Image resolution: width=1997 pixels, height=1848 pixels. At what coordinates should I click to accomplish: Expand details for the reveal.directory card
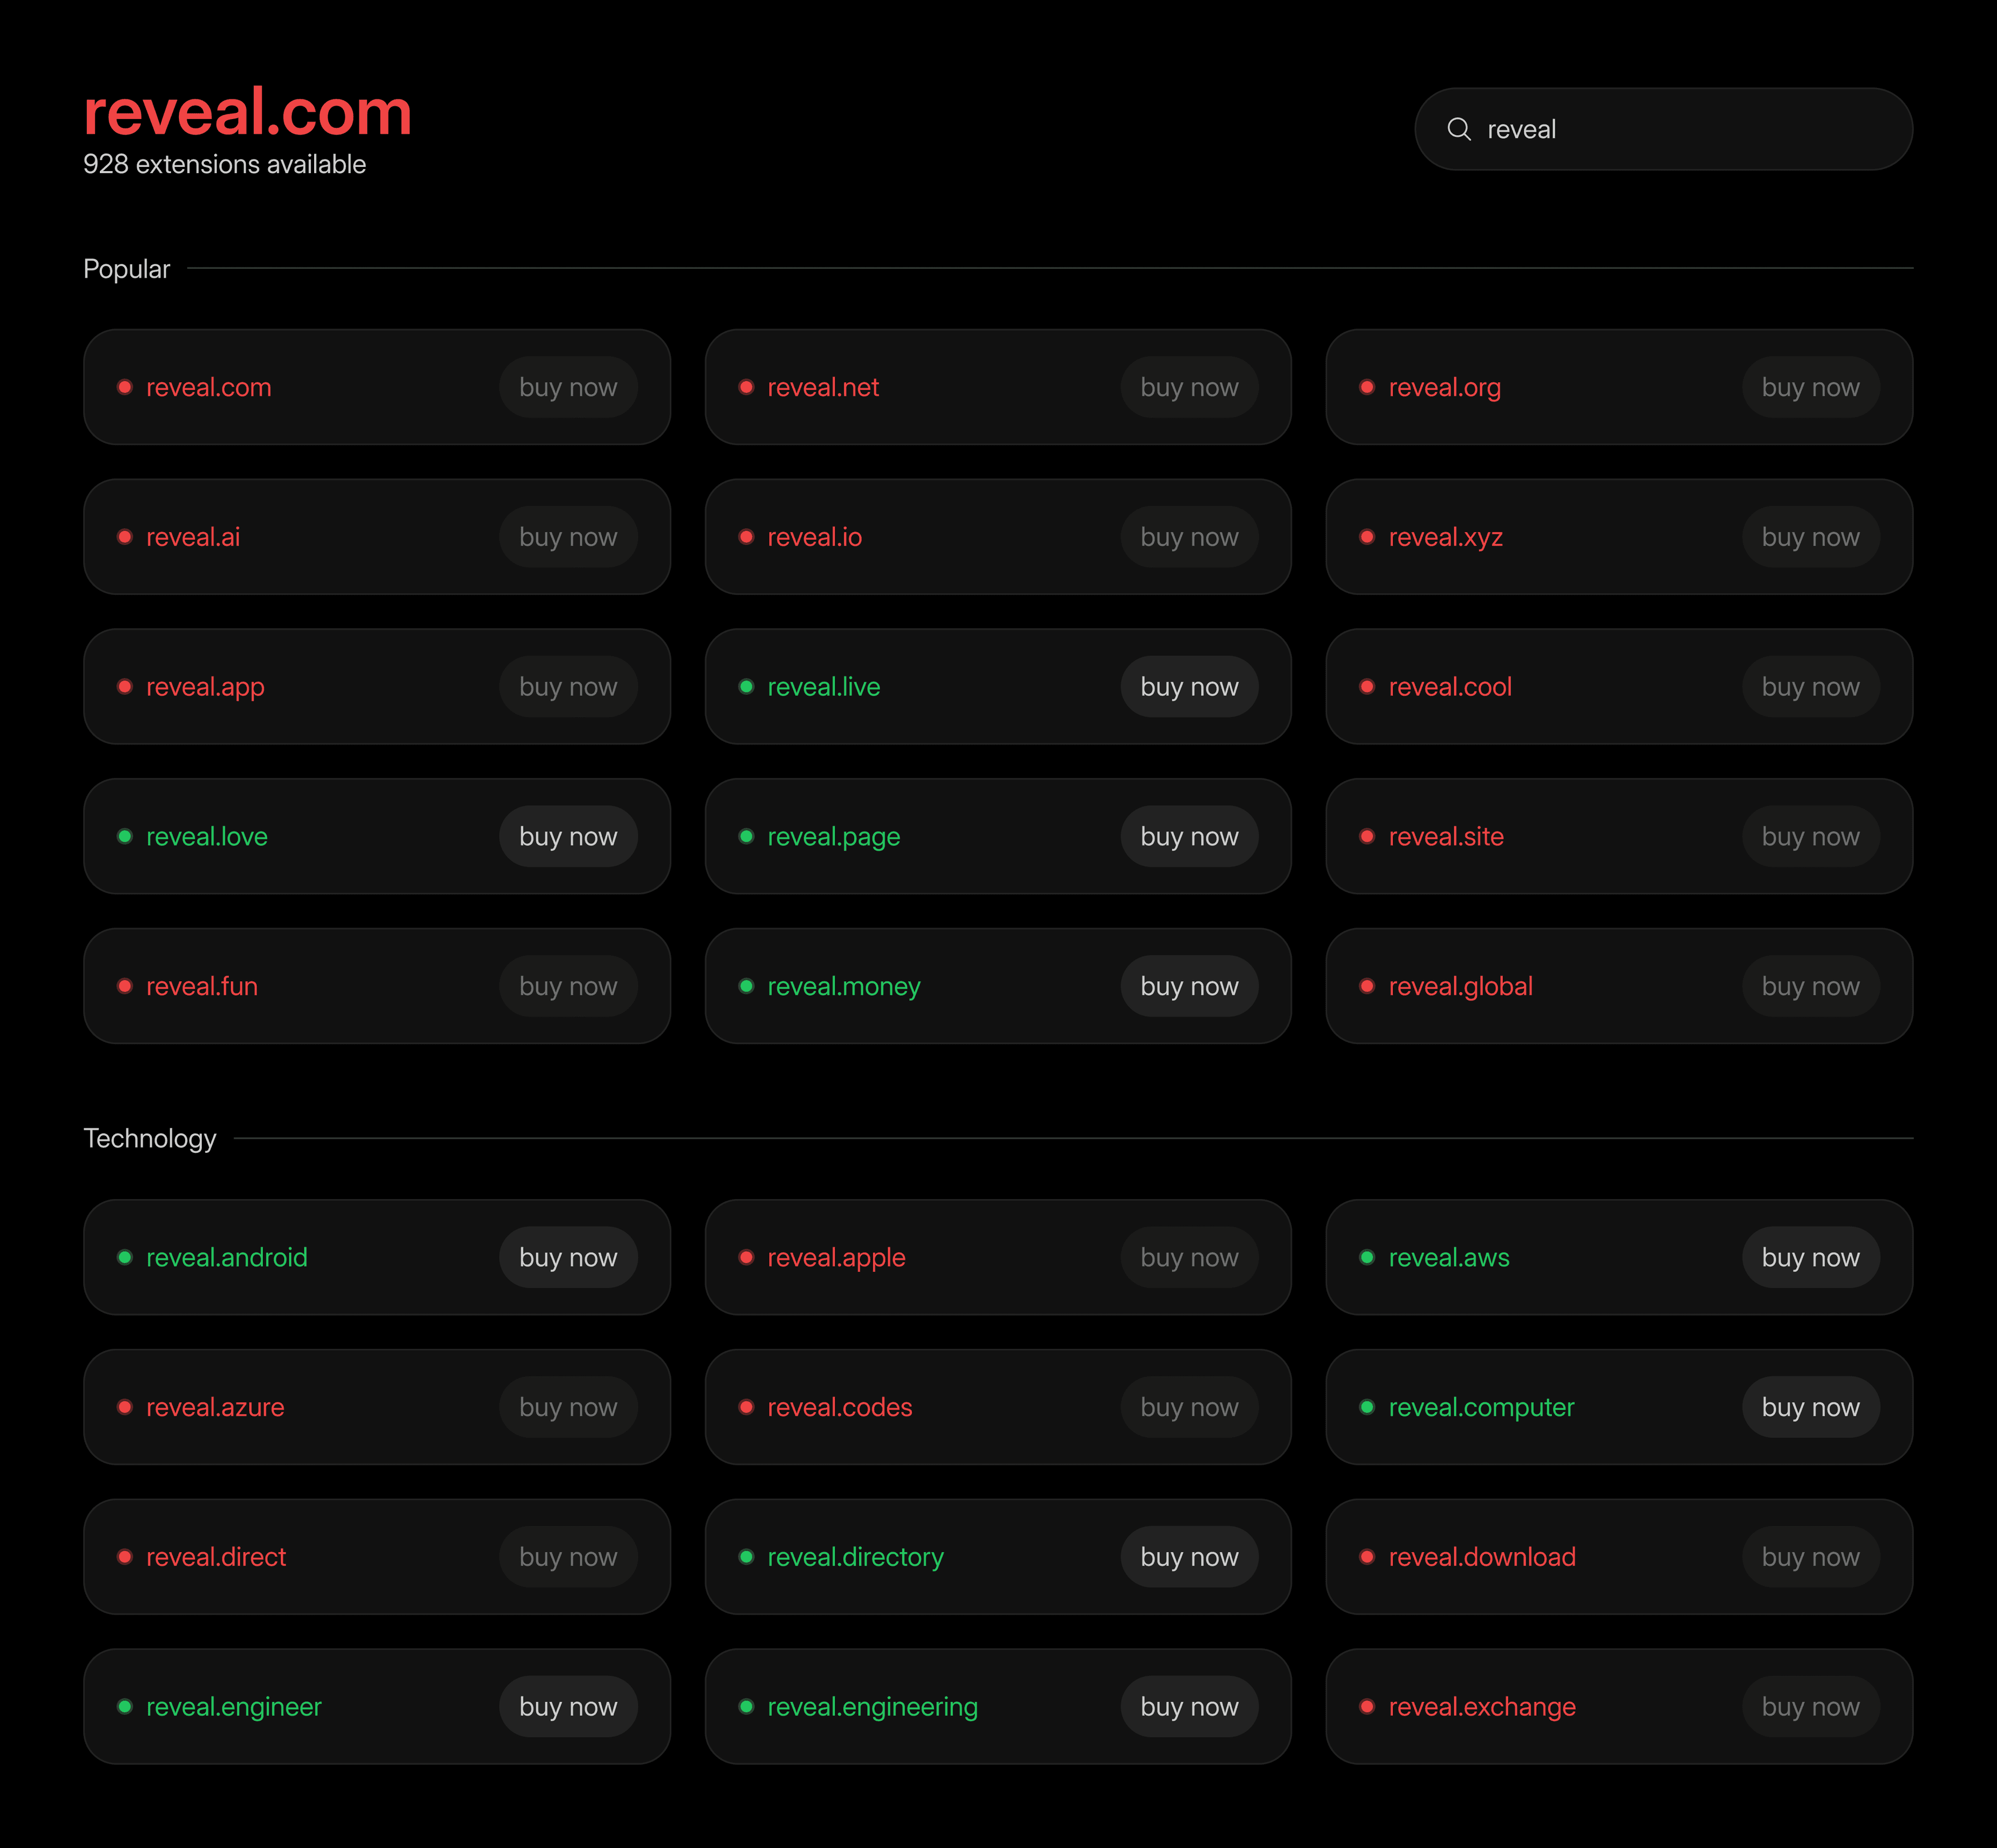(998, 1557)
